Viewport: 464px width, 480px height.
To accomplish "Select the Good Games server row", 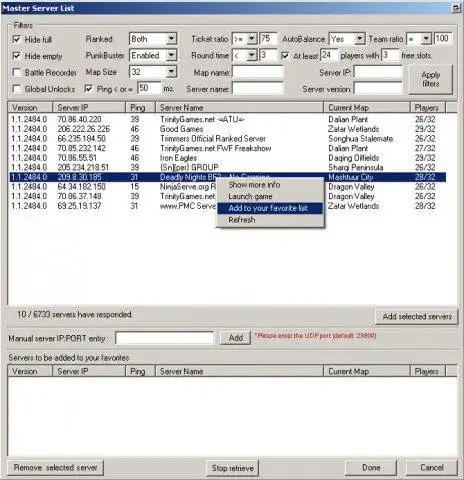I will click(x=227, y=129).
